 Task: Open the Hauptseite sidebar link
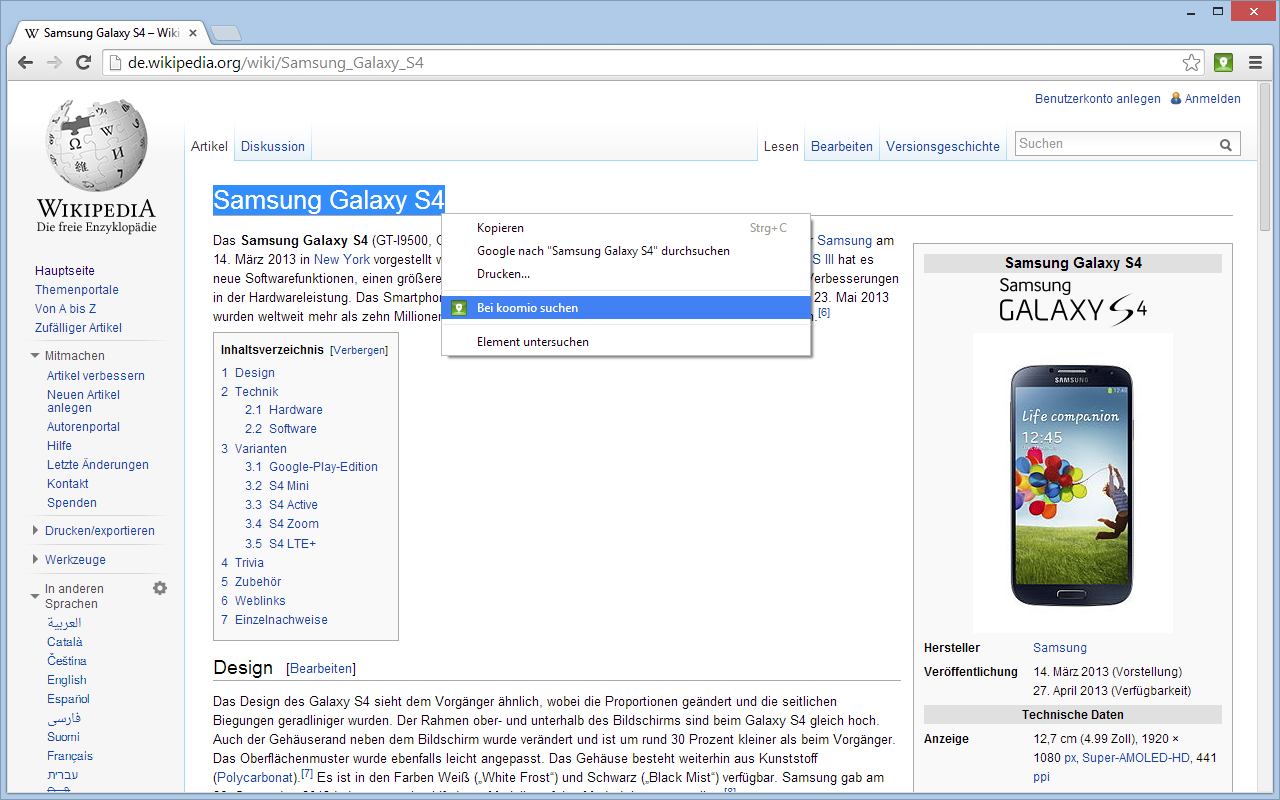(x=65, y=271)
